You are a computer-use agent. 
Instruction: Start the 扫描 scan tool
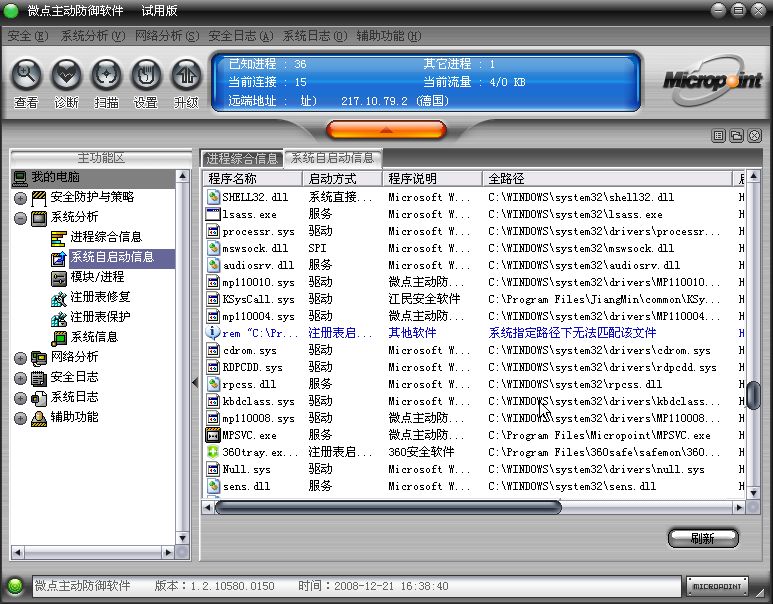coord(106,75)
